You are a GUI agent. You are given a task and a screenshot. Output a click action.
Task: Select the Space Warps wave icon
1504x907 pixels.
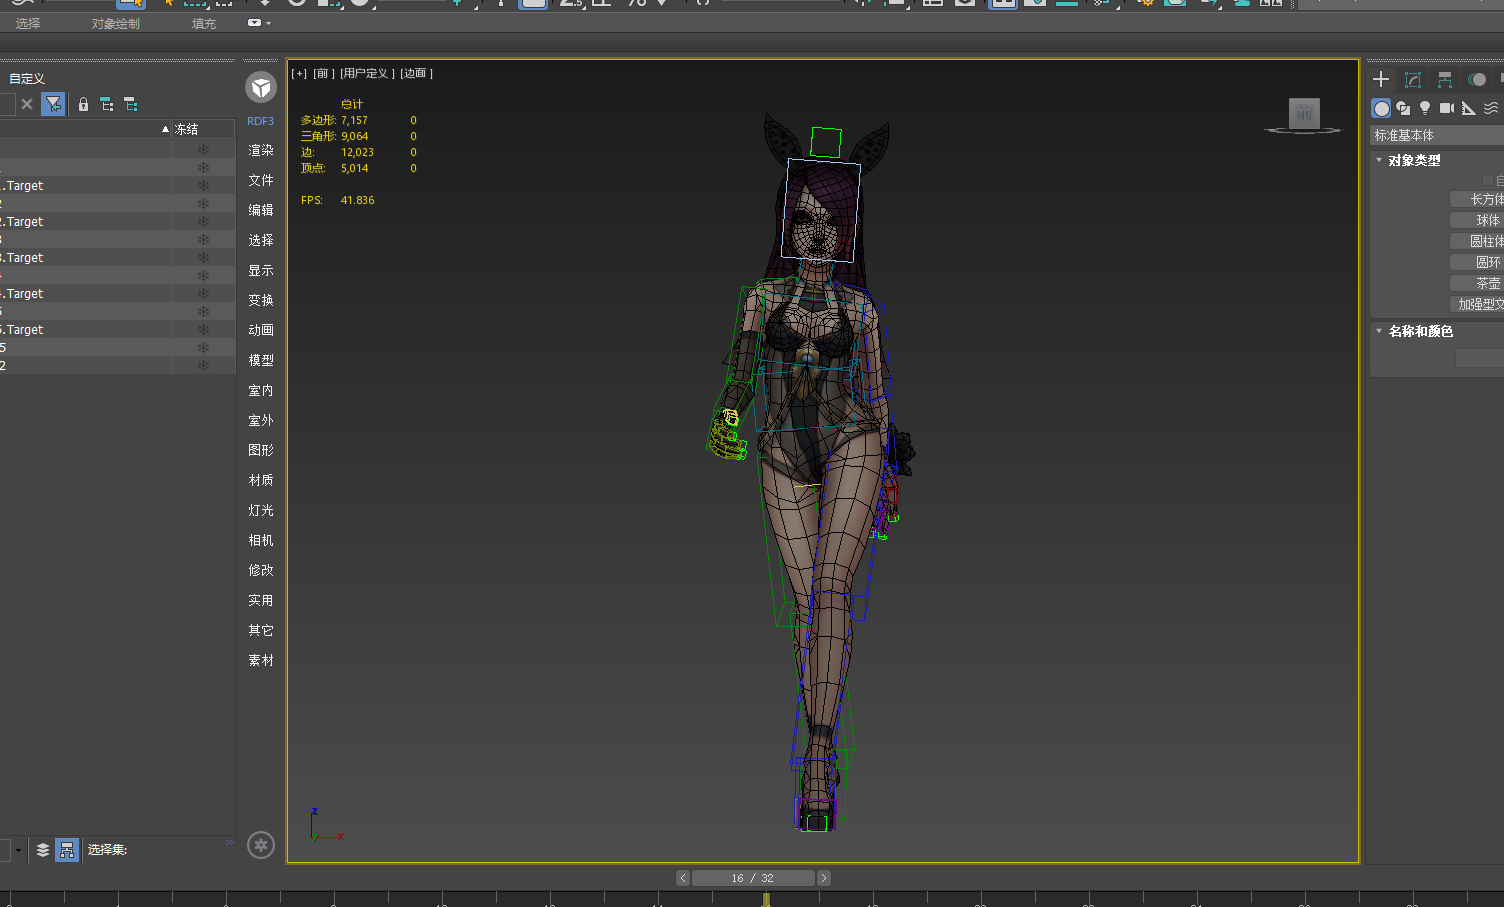tap(1491, 108)
